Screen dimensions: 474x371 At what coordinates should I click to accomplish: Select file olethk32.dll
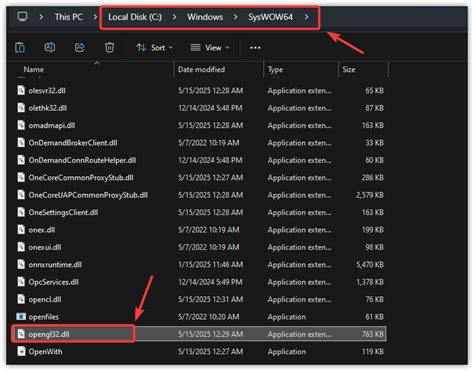(x=48, y=108)
